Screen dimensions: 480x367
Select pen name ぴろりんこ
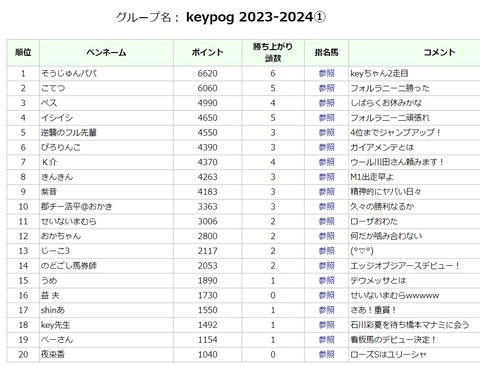[61, 147]
